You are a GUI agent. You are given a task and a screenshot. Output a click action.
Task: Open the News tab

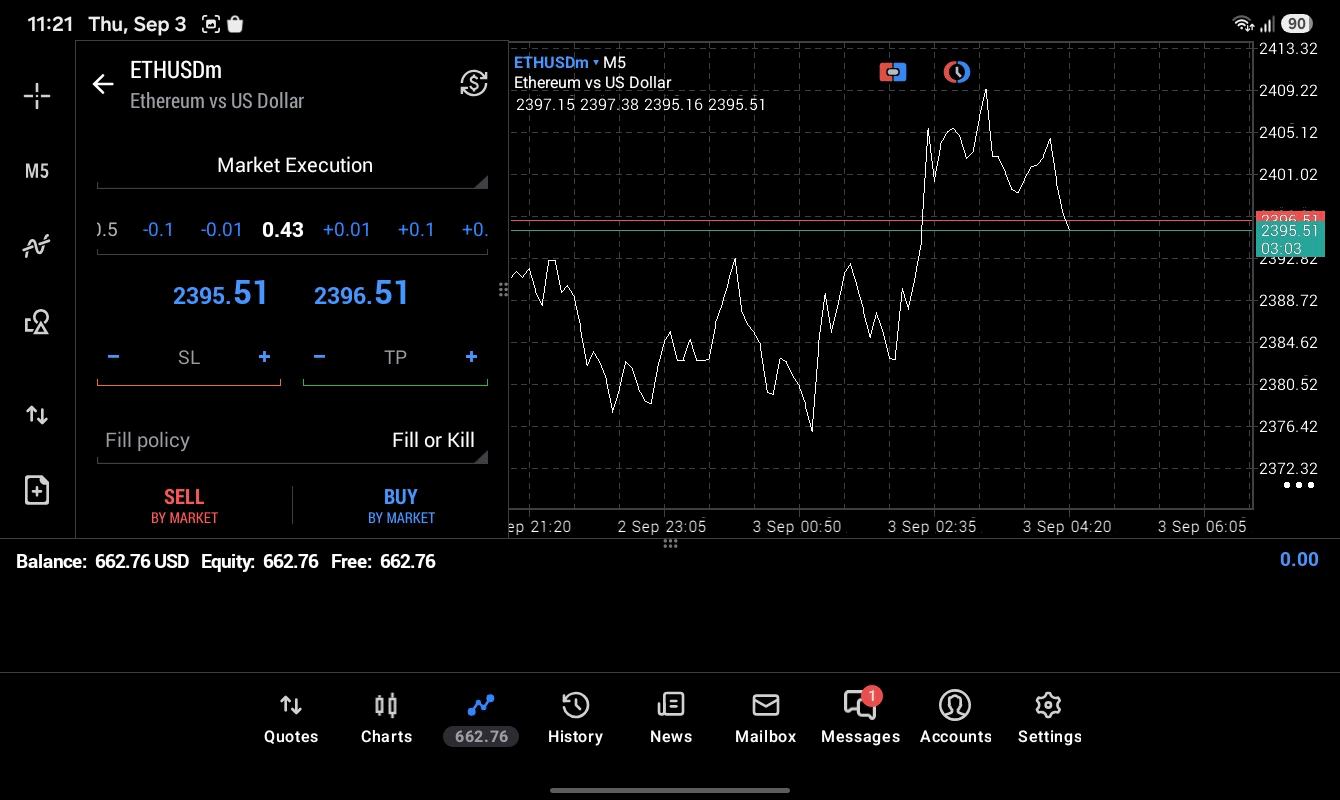[671, 719]
